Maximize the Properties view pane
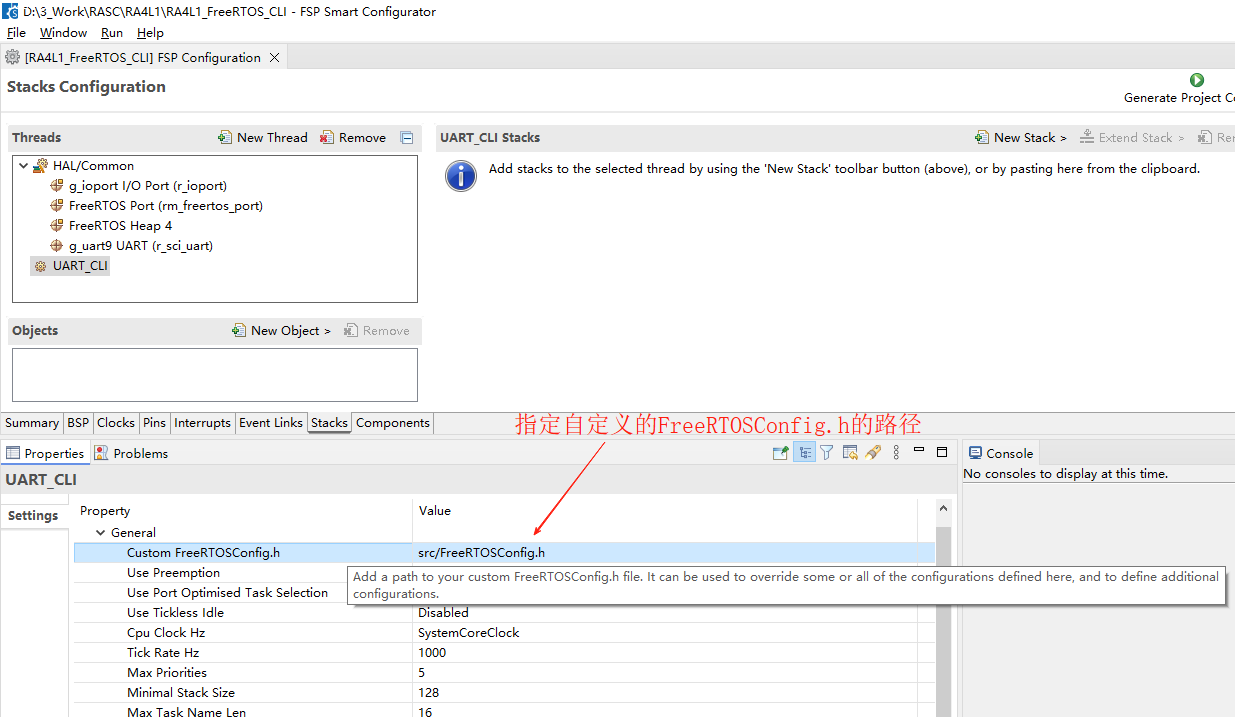This screenshot has width=1235, height=717. click(x=942, y=452)
